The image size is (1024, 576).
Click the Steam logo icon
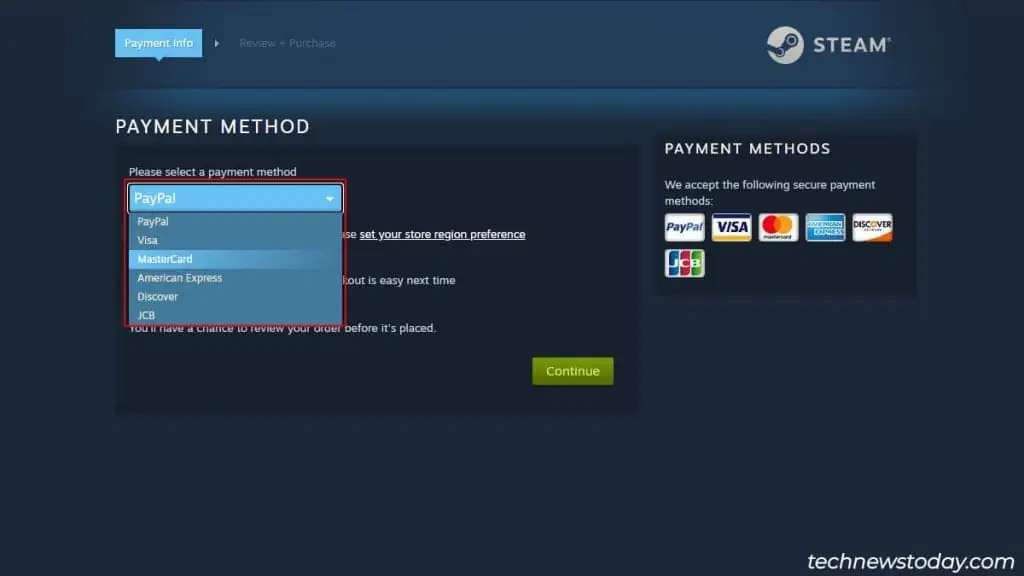click(x=785, y=45)
